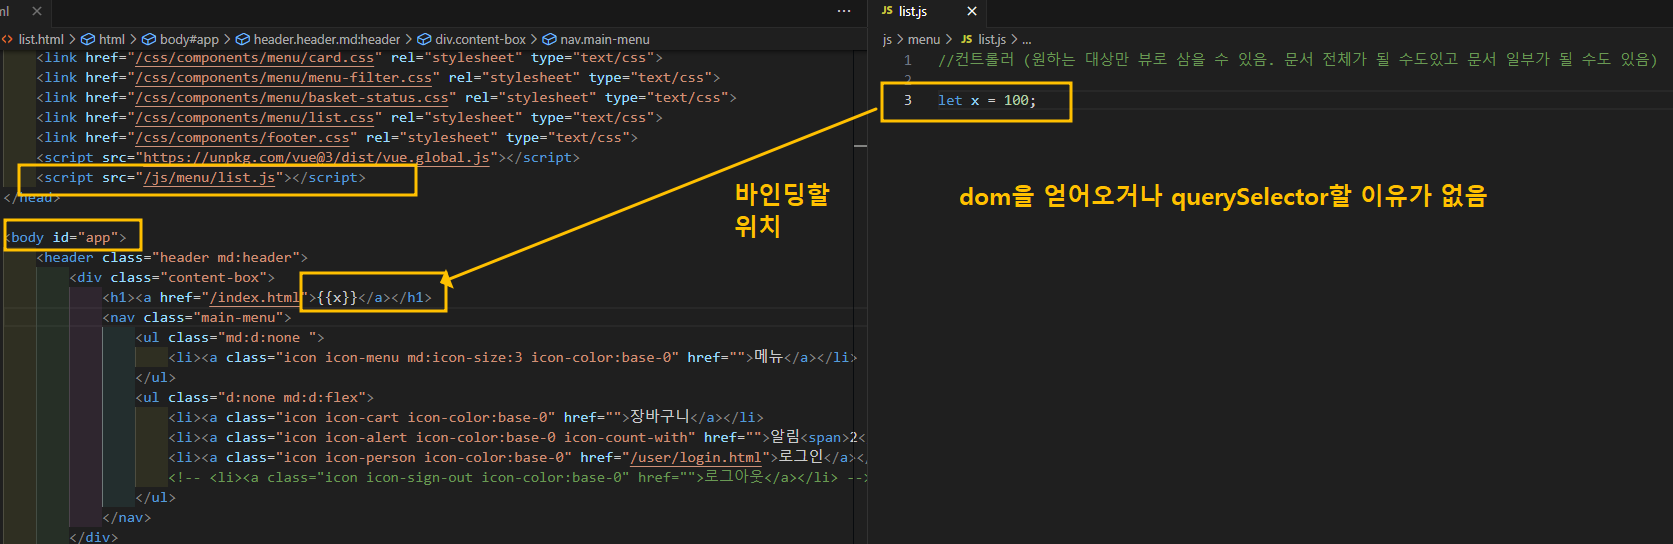
Task: Open the list.js breadcrumb in right editor
Action: coord(992,39)
